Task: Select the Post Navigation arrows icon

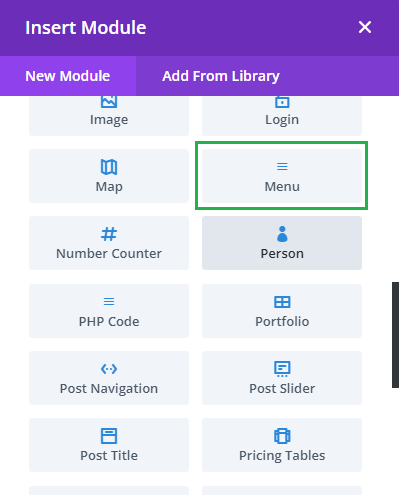Action: coord(109,369)
